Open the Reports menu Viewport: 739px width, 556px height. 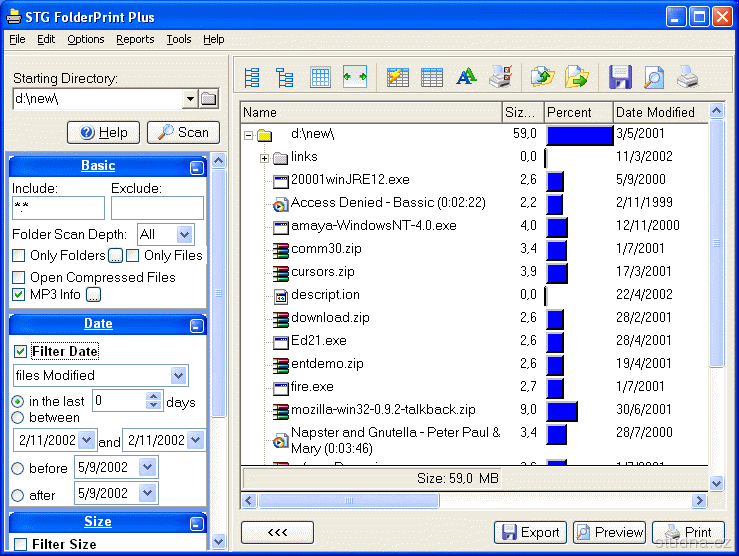click(x=135, y=39)
